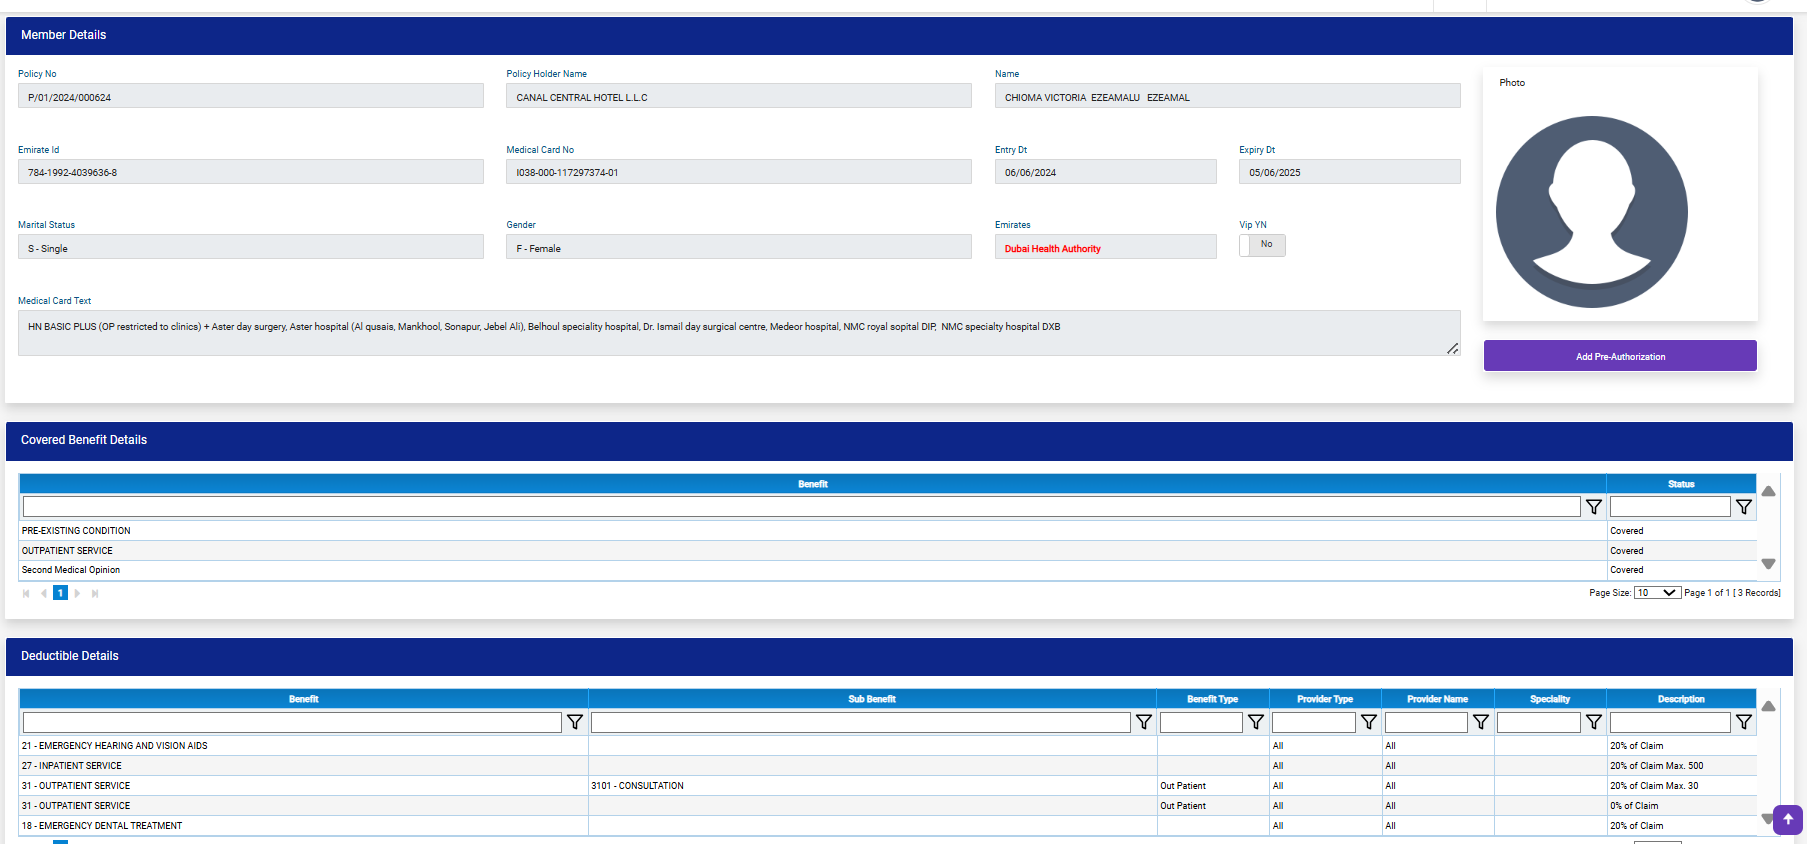Select page 1 in covered benefits pager

60,593
